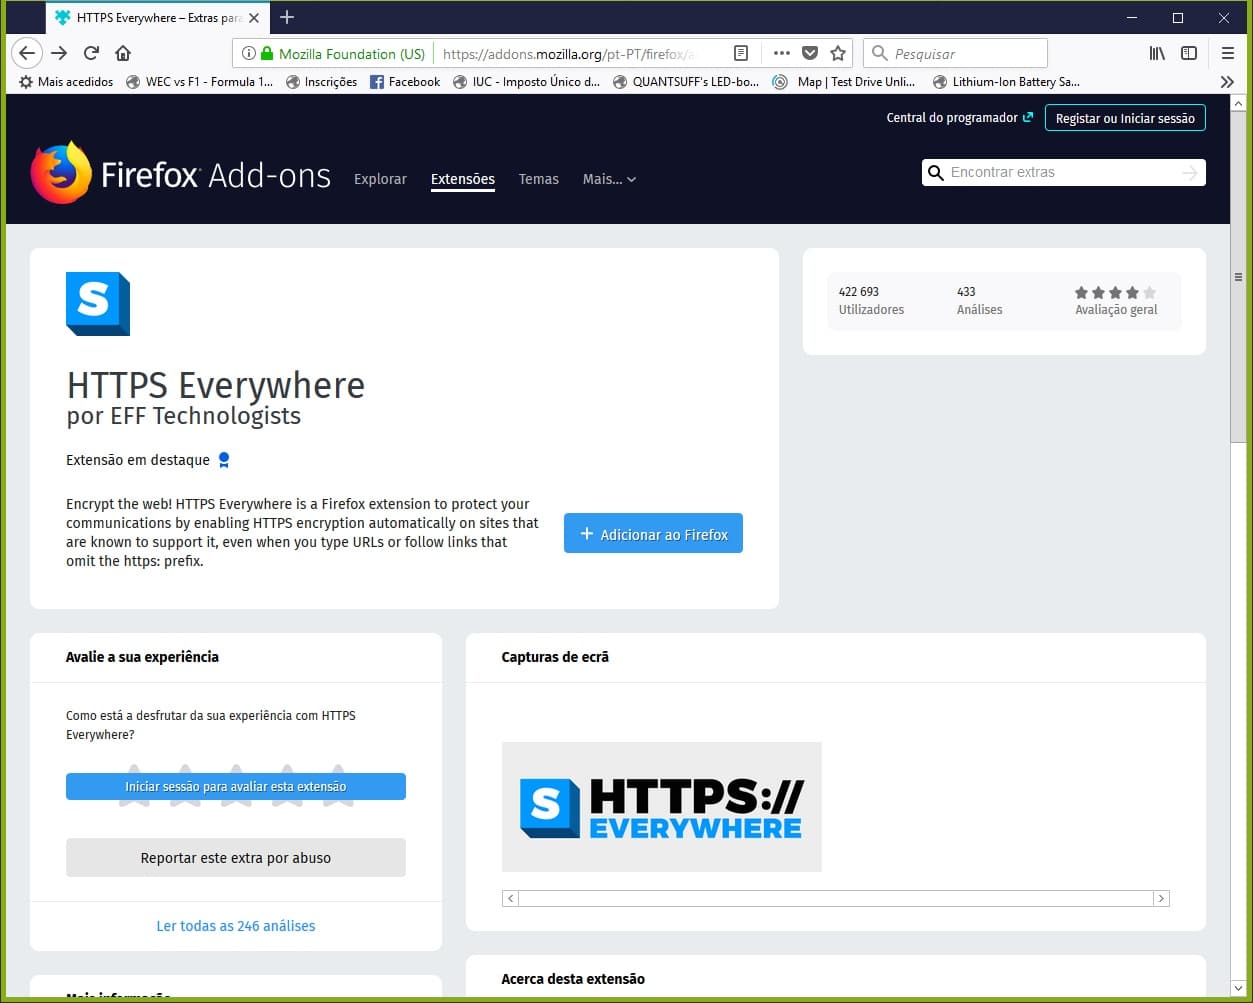
Task: Focus the Encontrar extras search field
Action: click(1063, 173)
